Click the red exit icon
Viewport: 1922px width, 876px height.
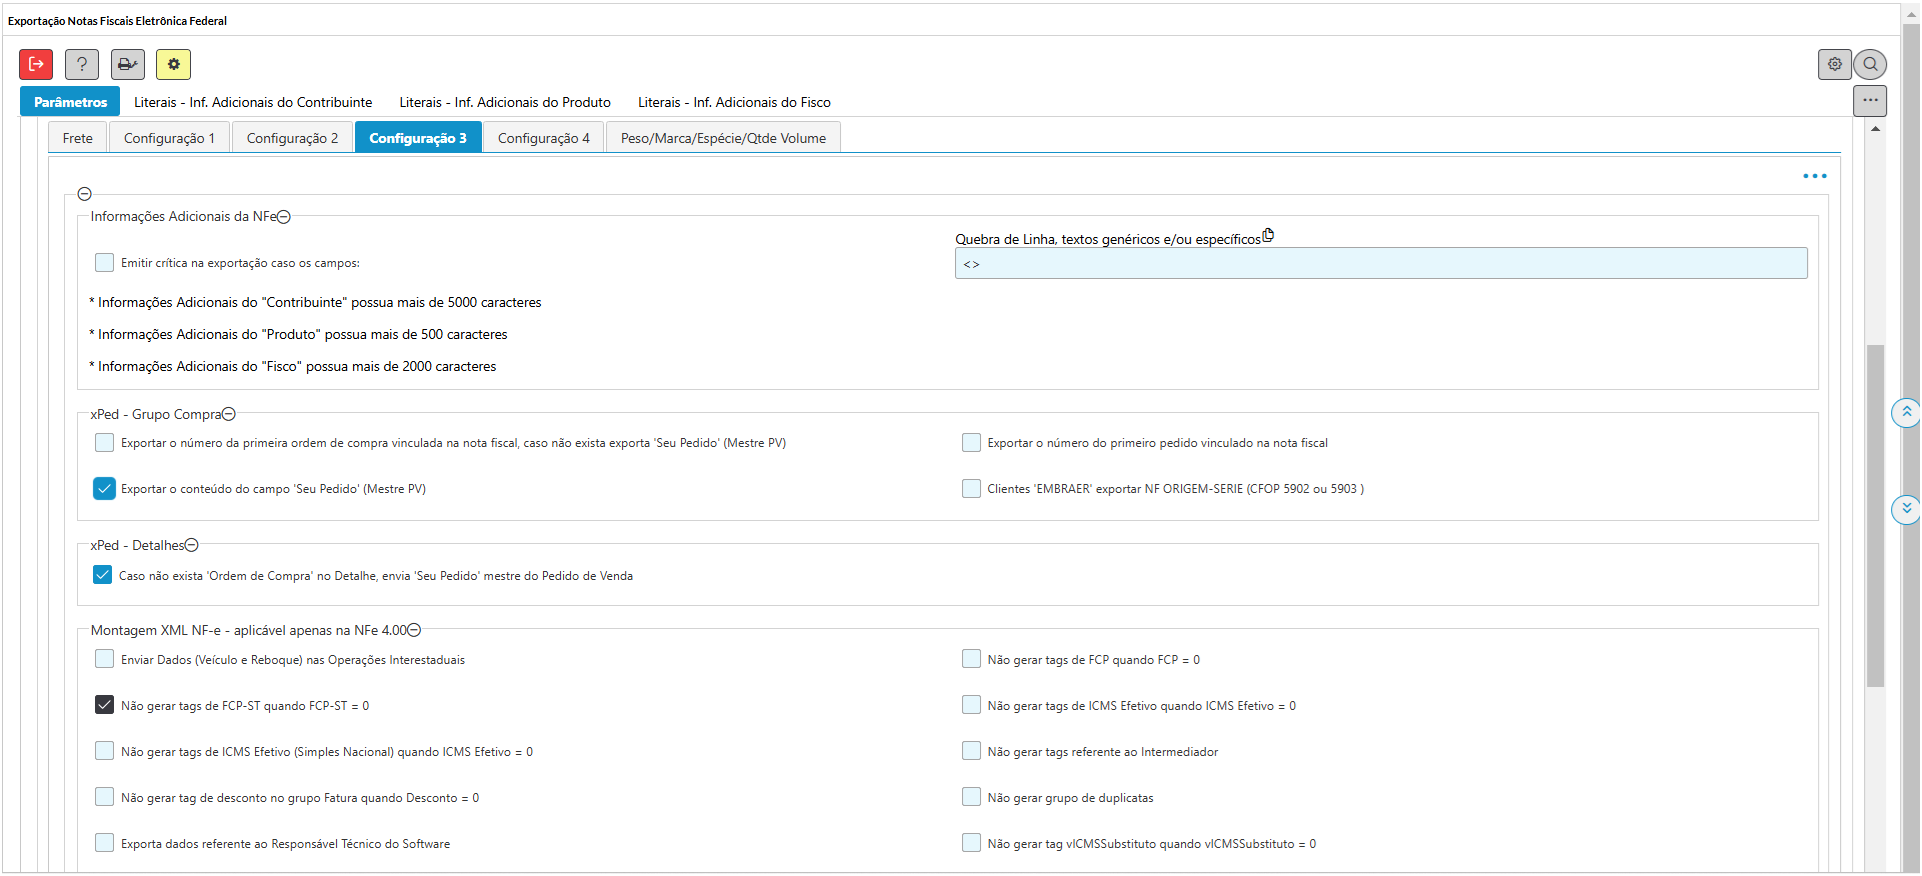coord(36,64)
